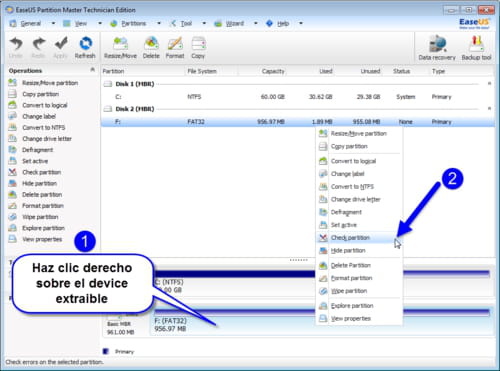Click View properties in Operations panel
This screenshot has width=500, height=371.
point(35,239)
